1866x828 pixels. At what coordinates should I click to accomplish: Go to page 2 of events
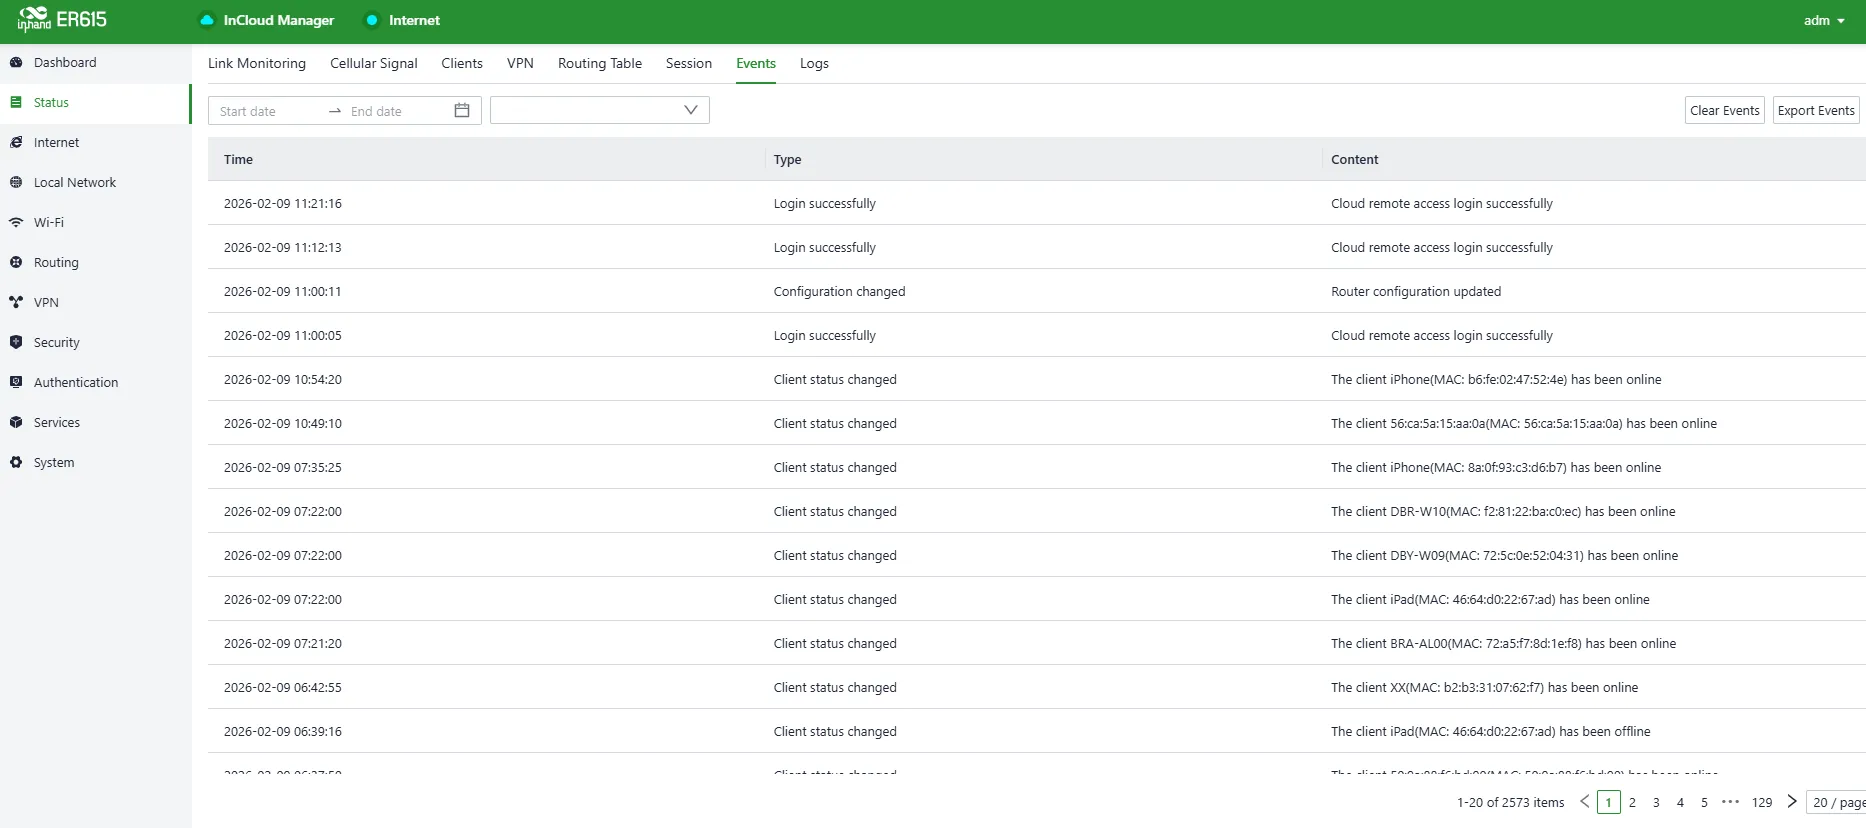coord(1632,802)
